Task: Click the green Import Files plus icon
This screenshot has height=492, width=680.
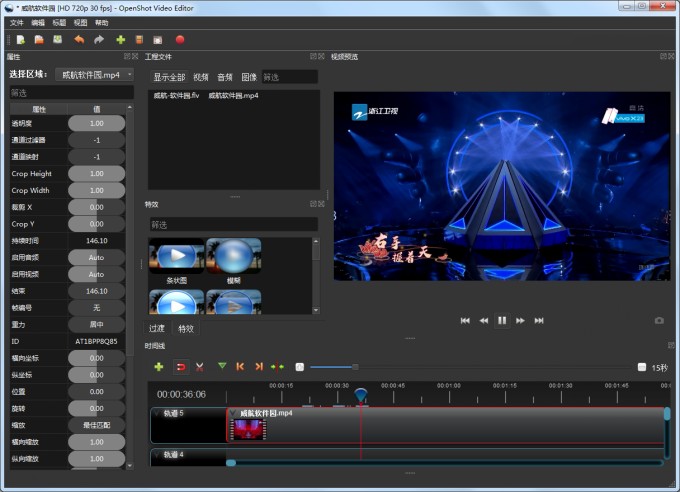Action: [121, 40]
